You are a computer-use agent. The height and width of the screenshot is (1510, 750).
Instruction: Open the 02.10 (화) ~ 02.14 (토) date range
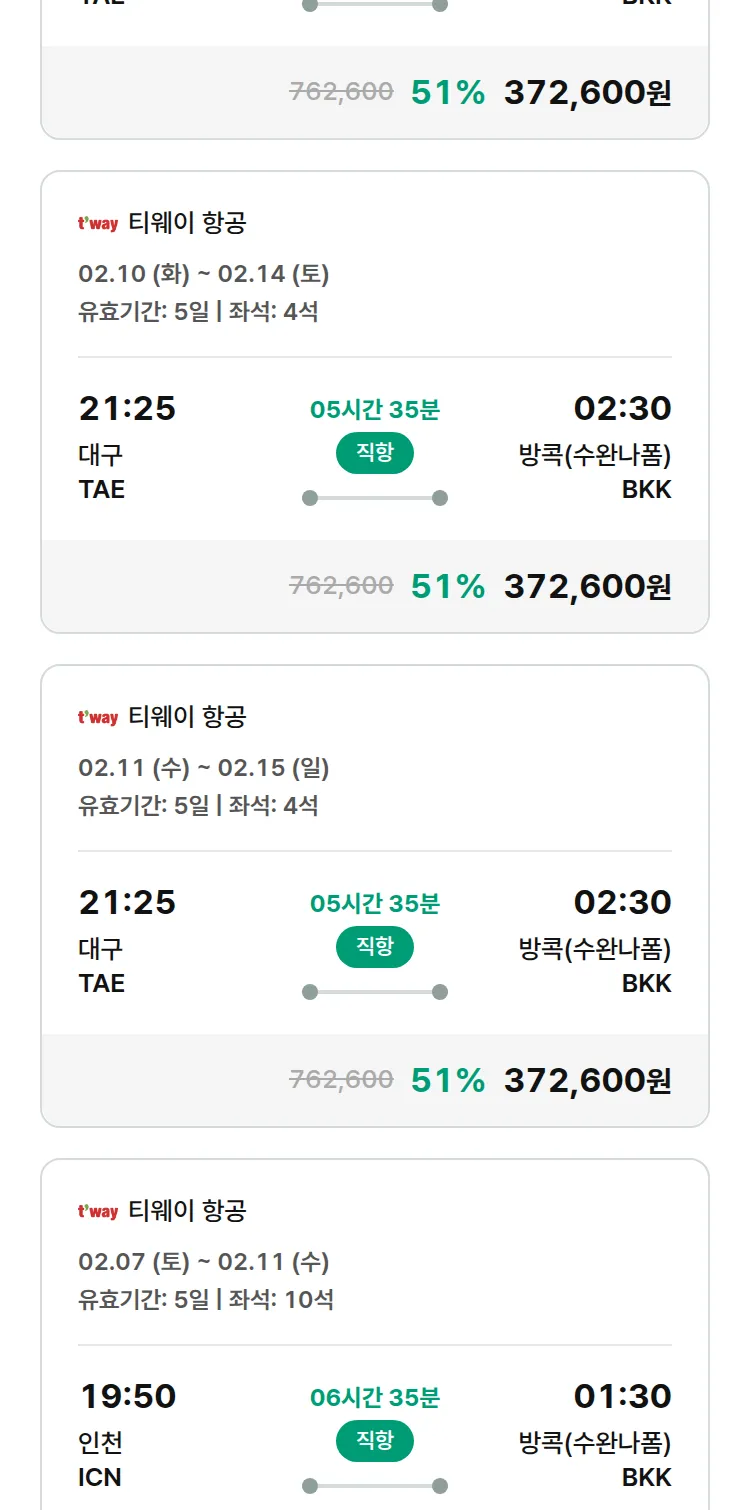(203, 274)
